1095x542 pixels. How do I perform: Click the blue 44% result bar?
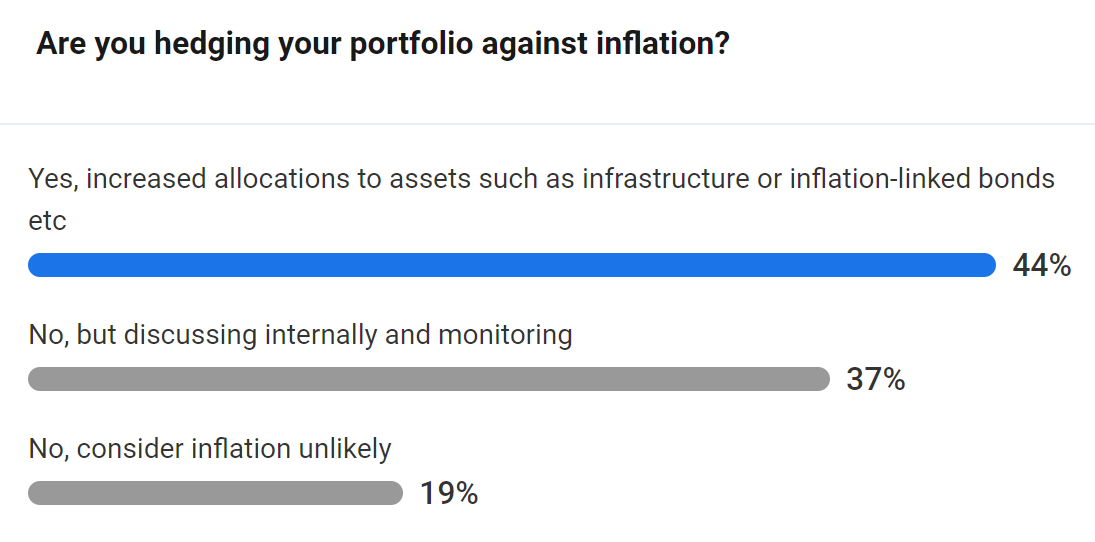(x=512, y=265)
